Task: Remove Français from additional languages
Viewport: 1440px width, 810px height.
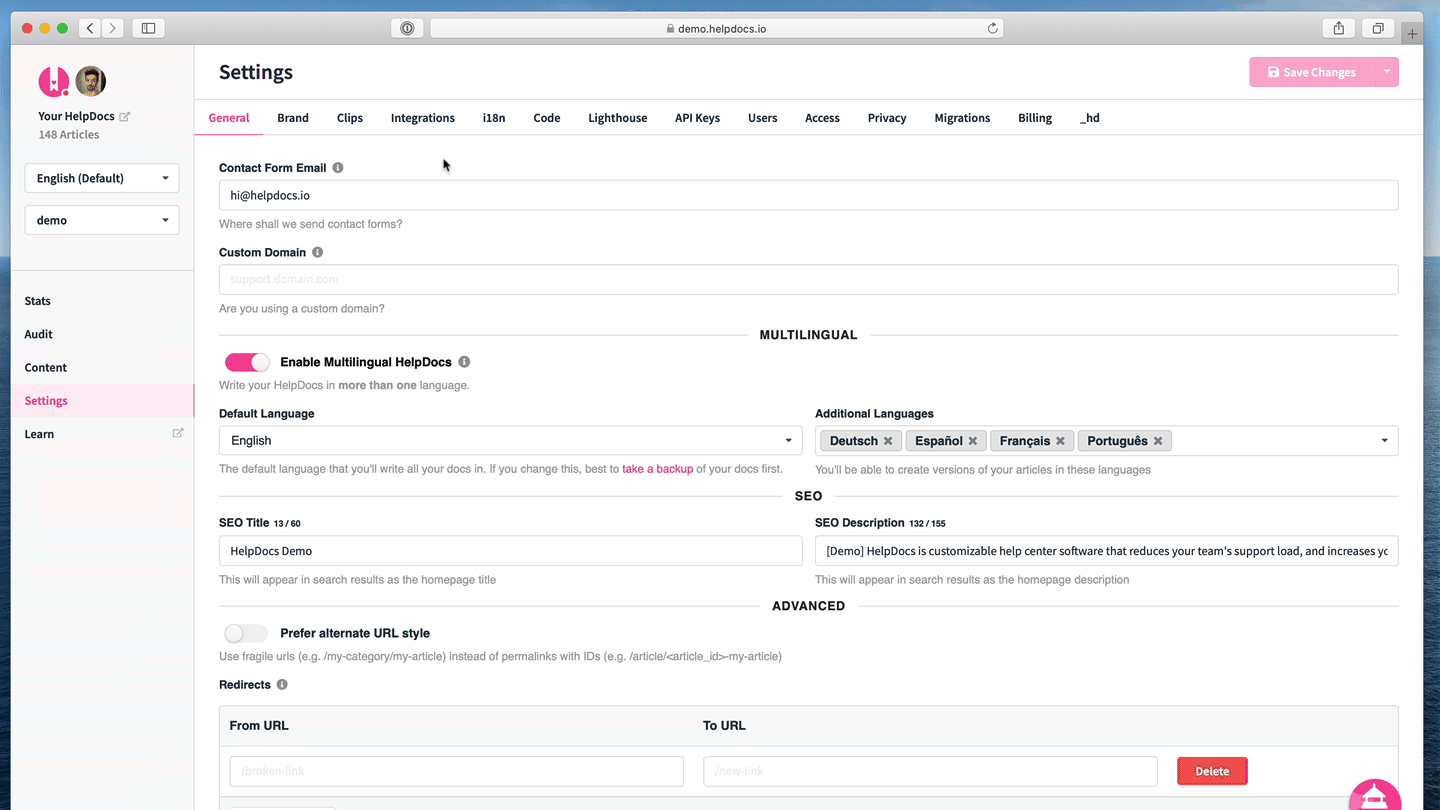Action: (x=1061, y=441)
